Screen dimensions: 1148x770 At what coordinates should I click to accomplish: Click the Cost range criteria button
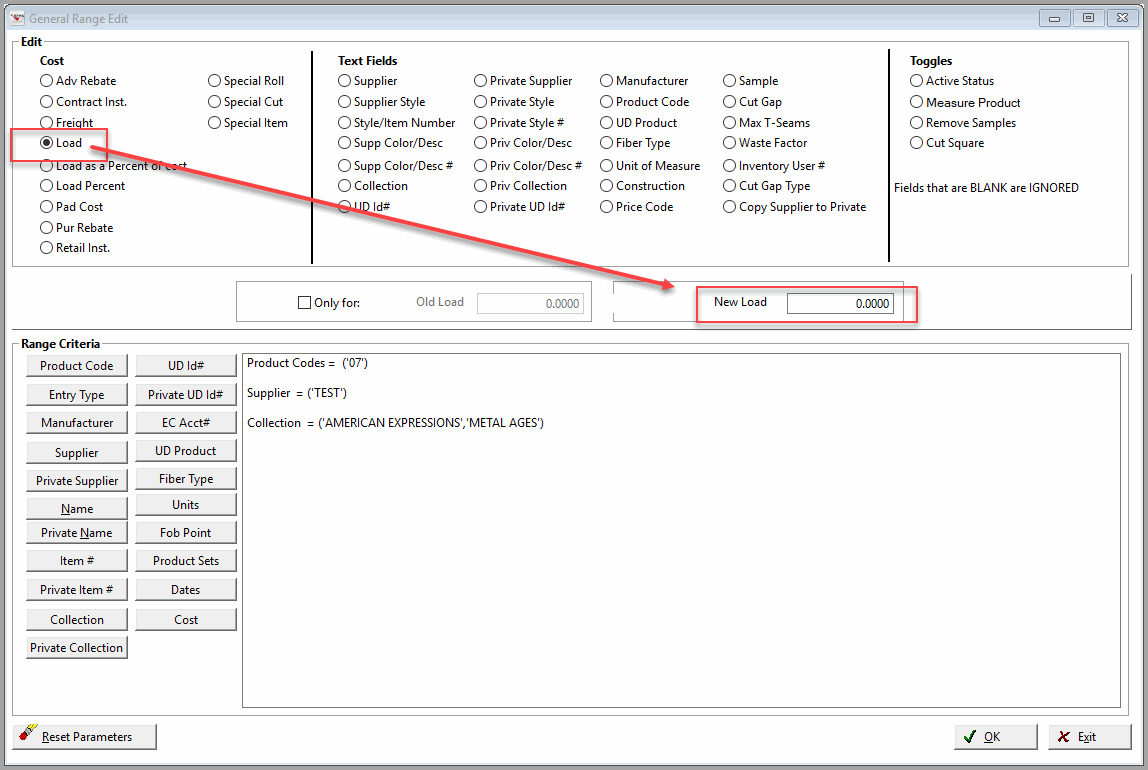coord(186,619)
